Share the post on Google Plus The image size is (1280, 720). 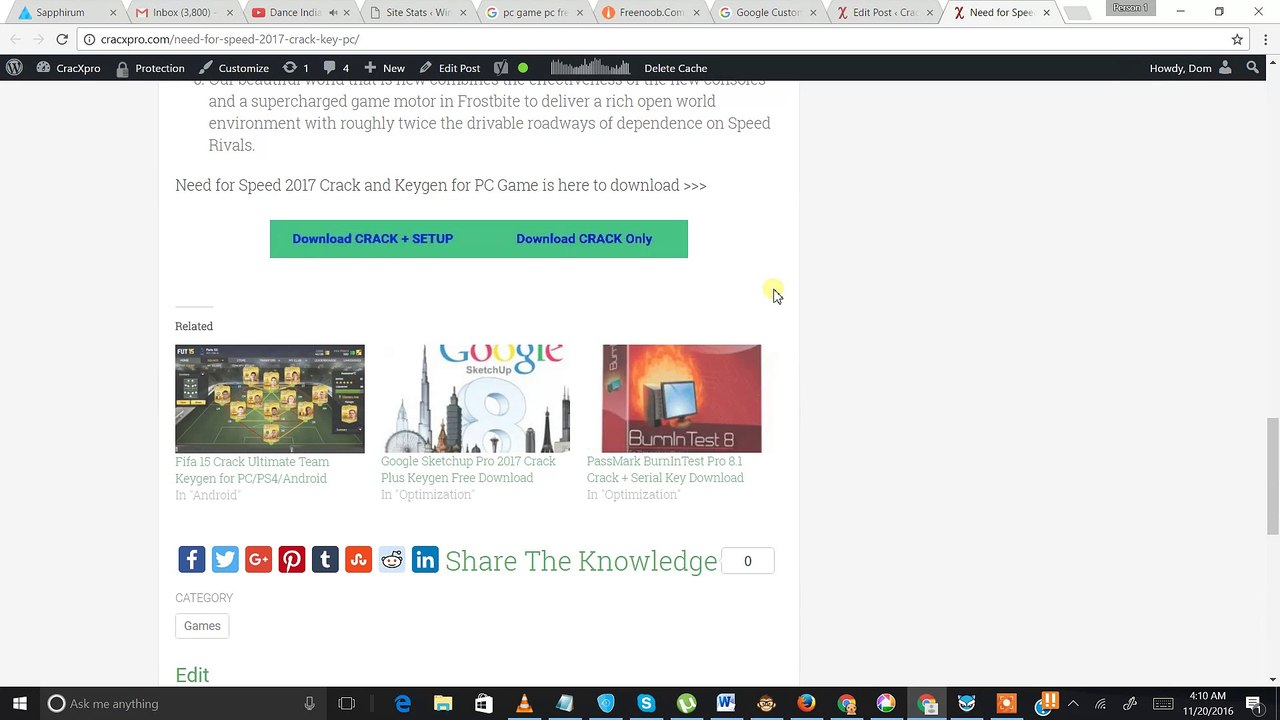(258, 560)
